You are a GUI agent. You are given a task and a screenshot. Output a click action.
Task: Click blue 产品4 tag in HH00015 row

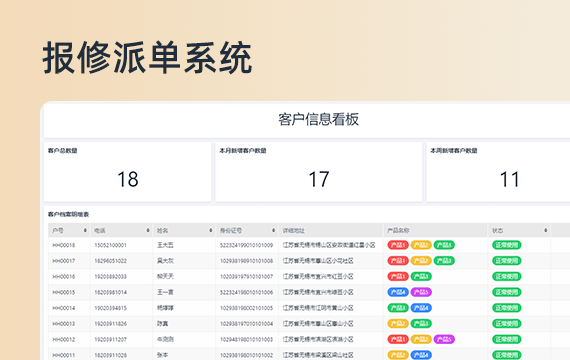click(398, 292)
